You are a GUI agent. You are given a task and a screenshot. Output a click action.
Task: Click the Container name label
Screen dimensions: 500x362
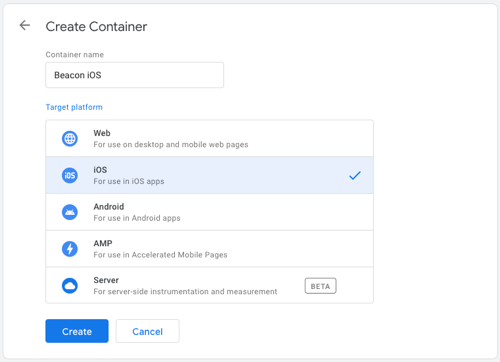pyautogui.click(x=75, y=54)
